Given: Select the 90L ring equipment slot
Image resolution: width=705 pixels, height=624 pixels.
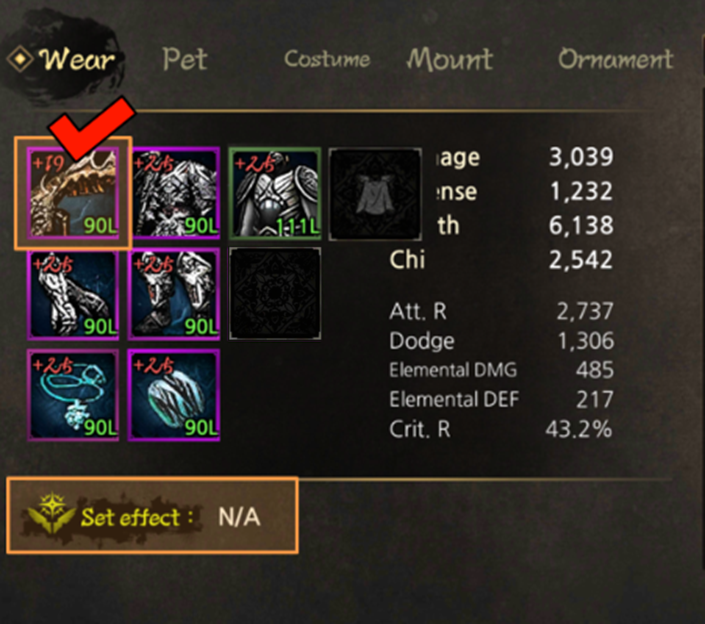Looking at the screenshot, I should pos(174,395).
